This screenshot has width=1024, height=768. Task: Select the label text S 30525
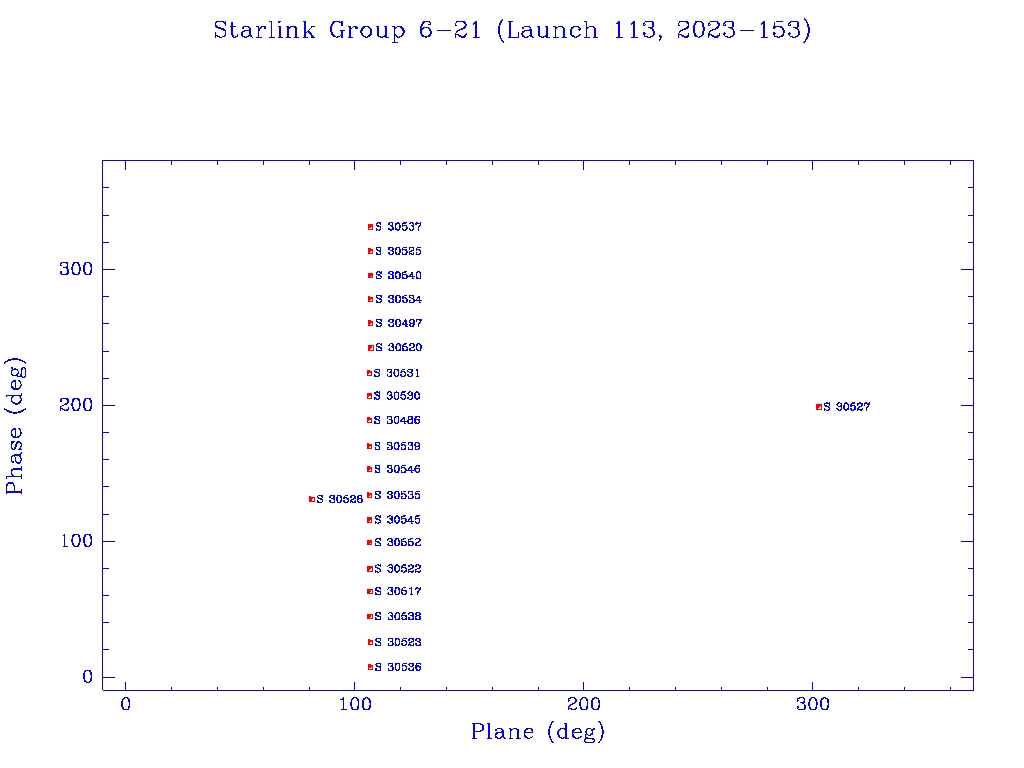pos(398,251)
